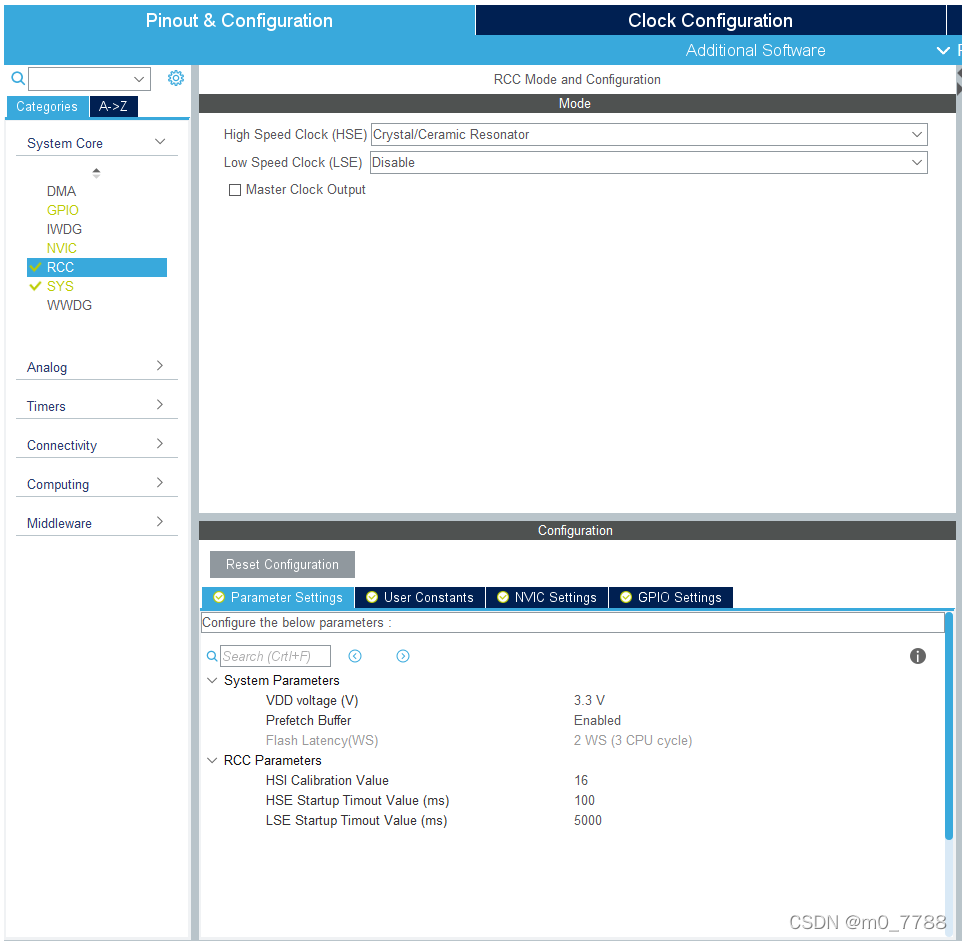Select GPIO in System Core list

[x=63, y=210]
